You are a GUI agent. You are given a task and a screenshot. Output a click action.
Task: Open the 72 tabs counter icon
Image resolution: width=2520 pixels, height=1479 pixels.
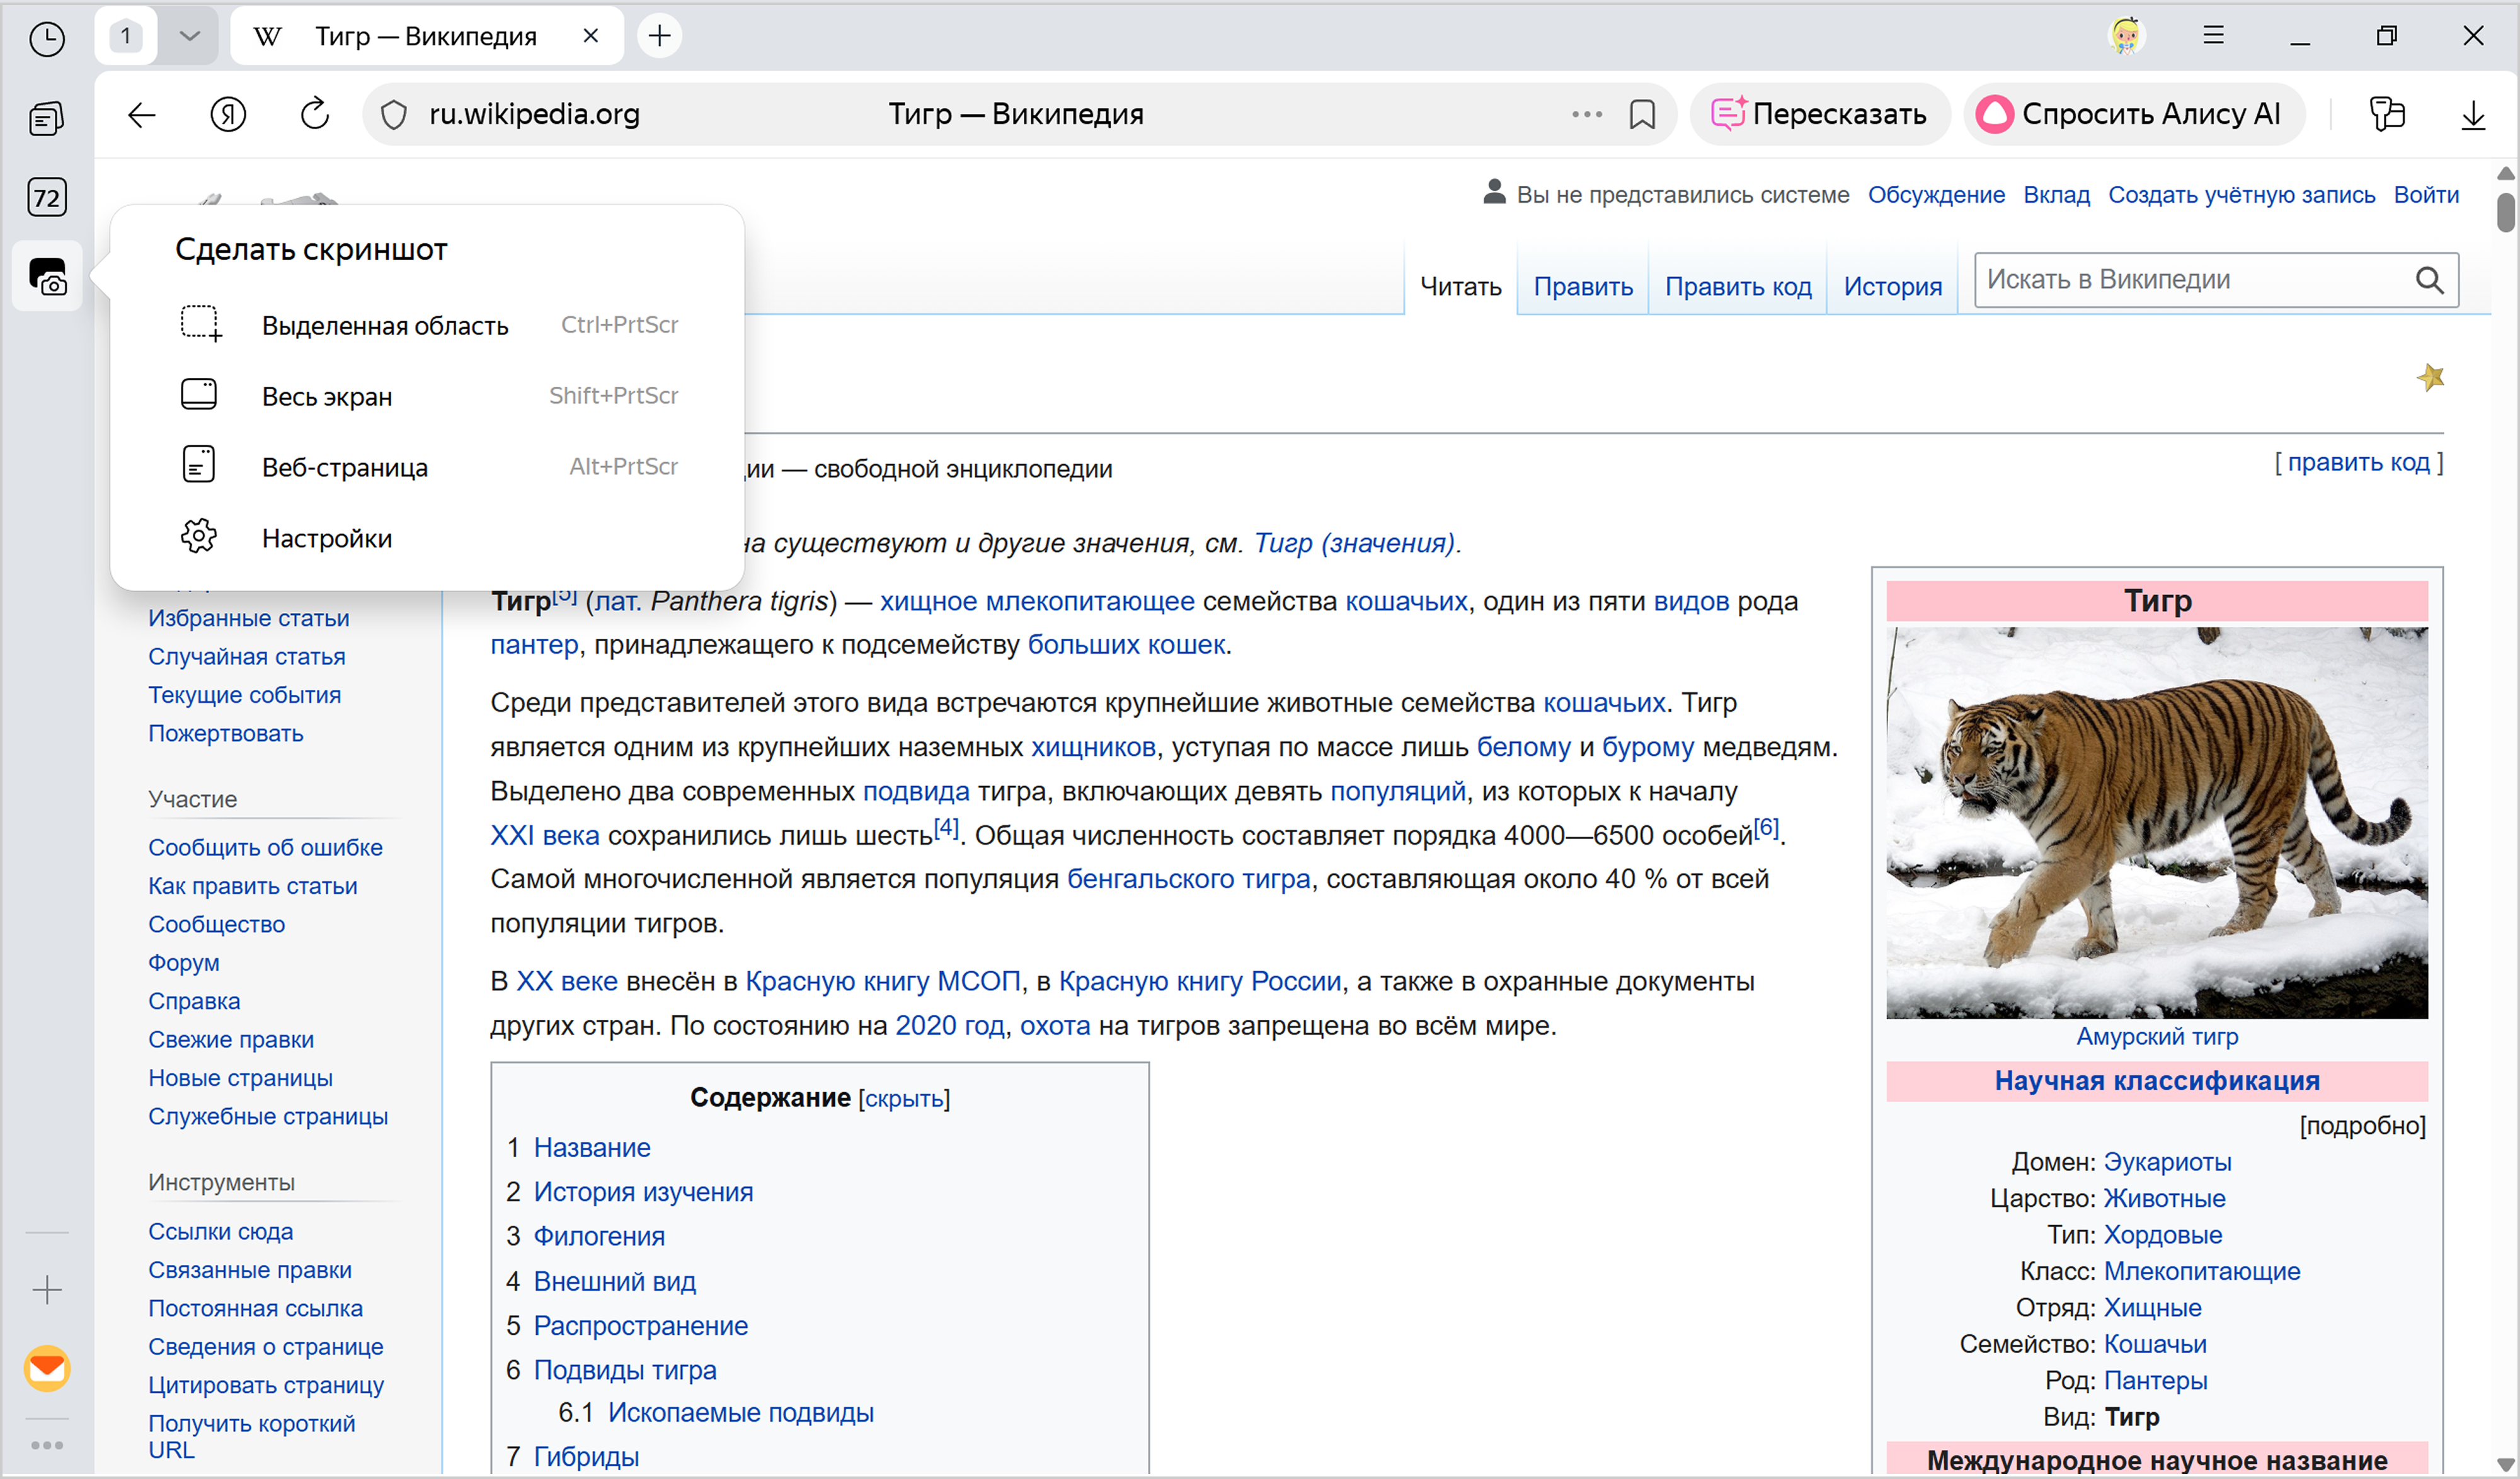(x=47, y=197)
